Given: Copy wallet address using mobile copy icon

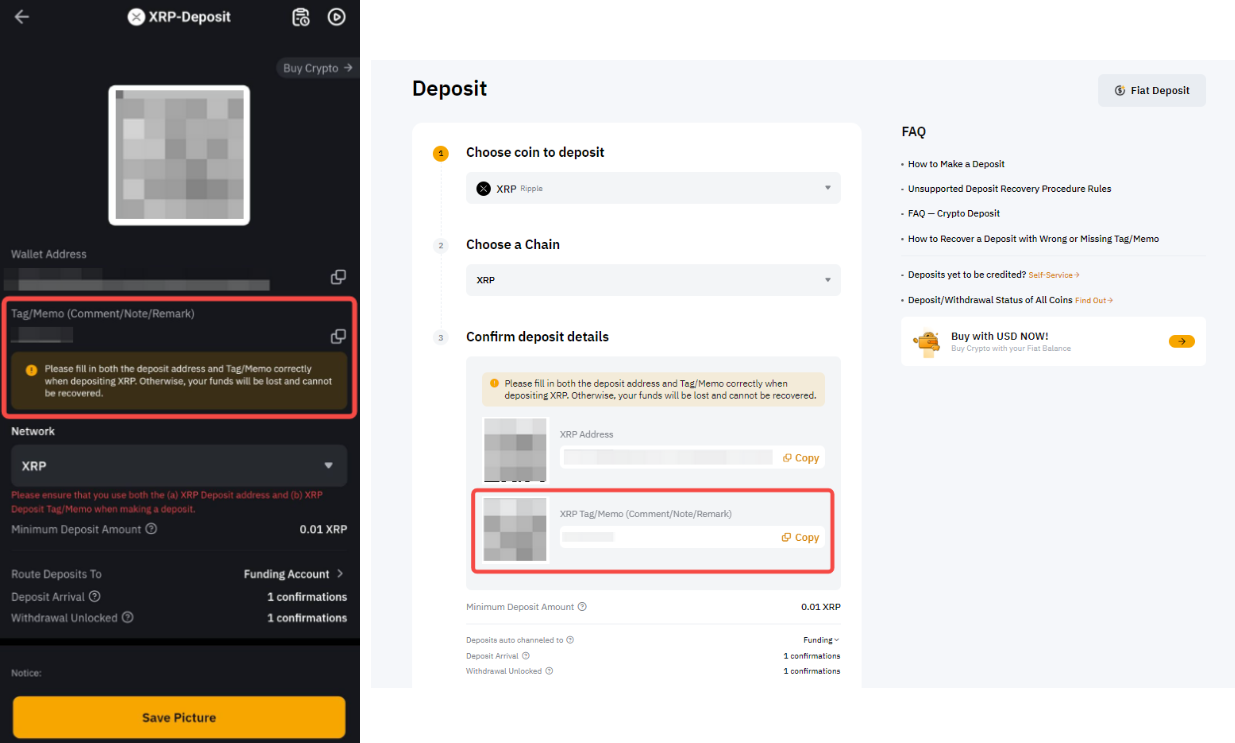Looking at the screenshot, I should click(x=339, y=277).
